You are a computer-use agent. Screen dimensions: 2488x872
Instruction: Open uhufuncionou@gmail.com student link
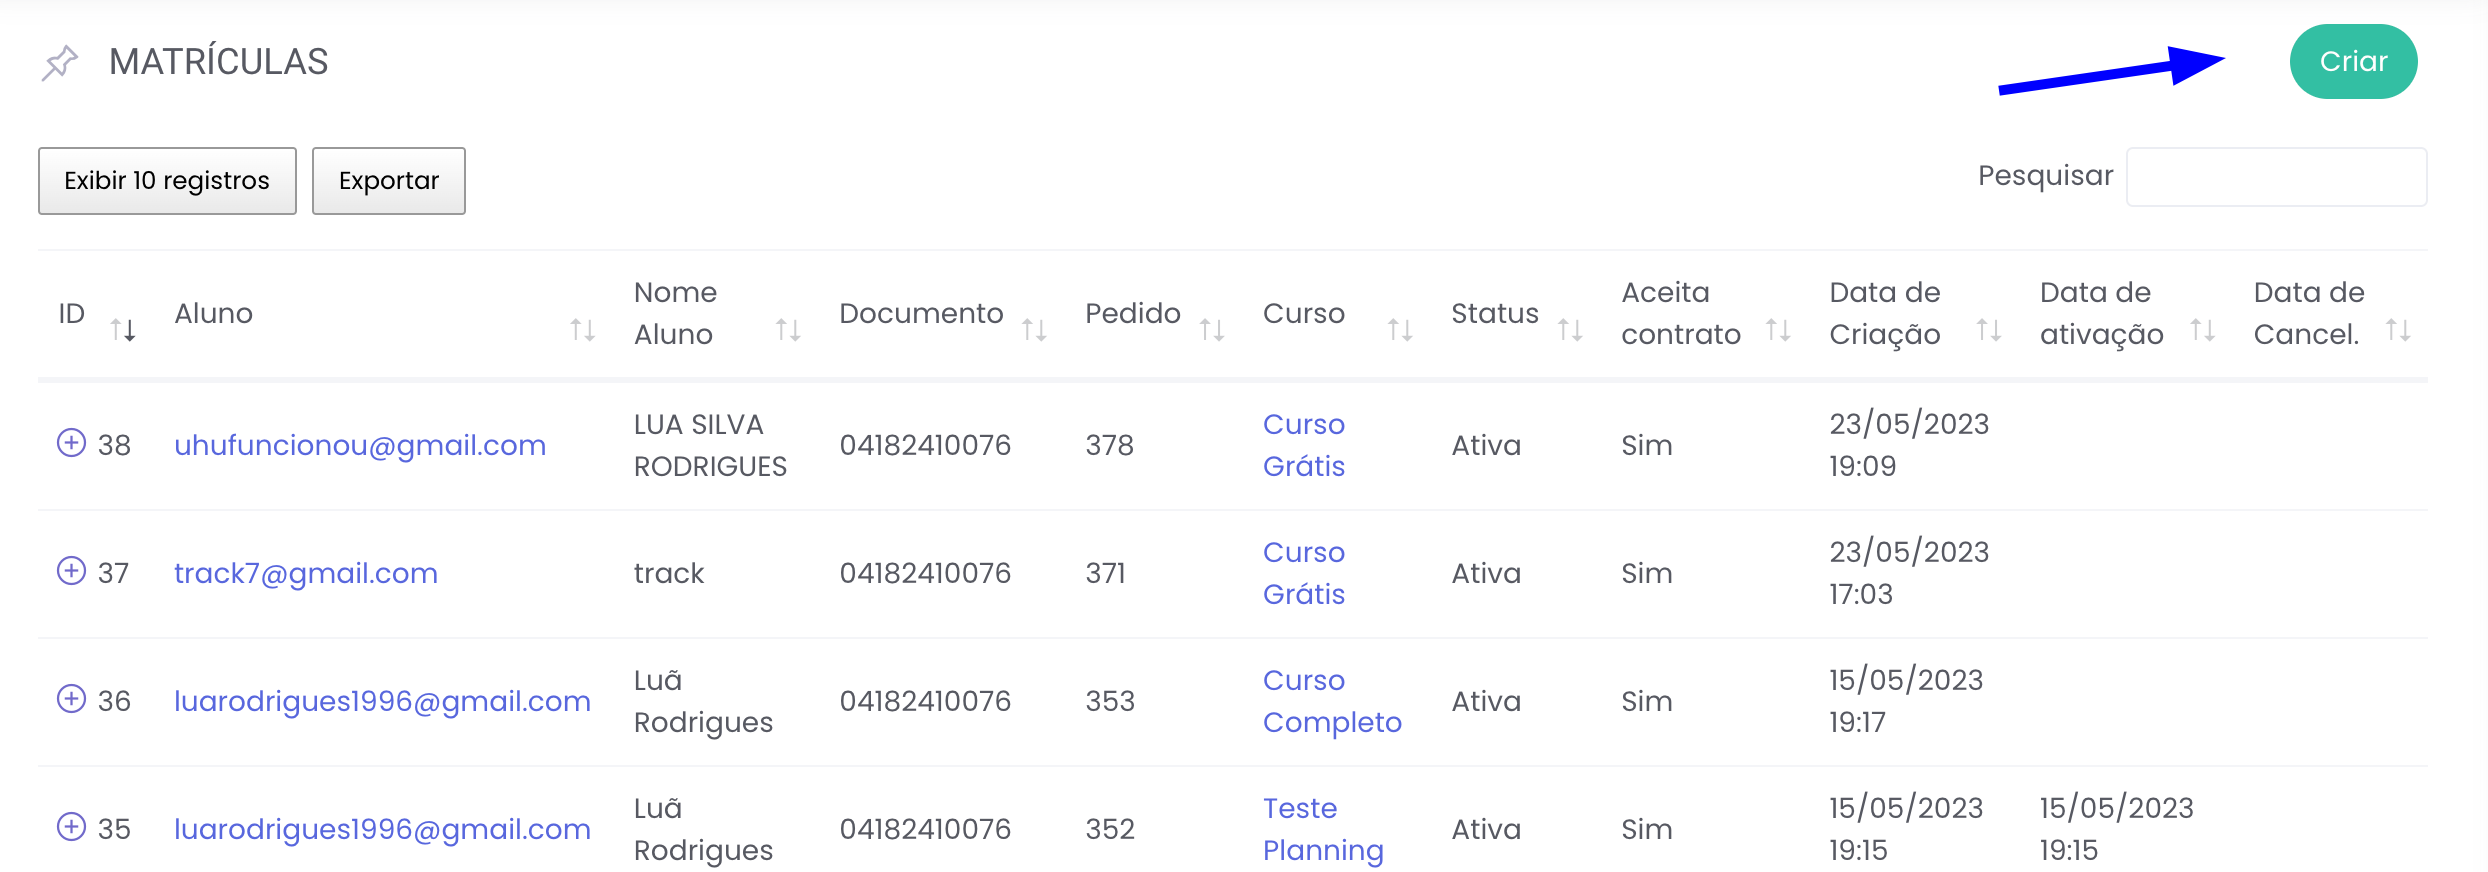coord(360,445)
